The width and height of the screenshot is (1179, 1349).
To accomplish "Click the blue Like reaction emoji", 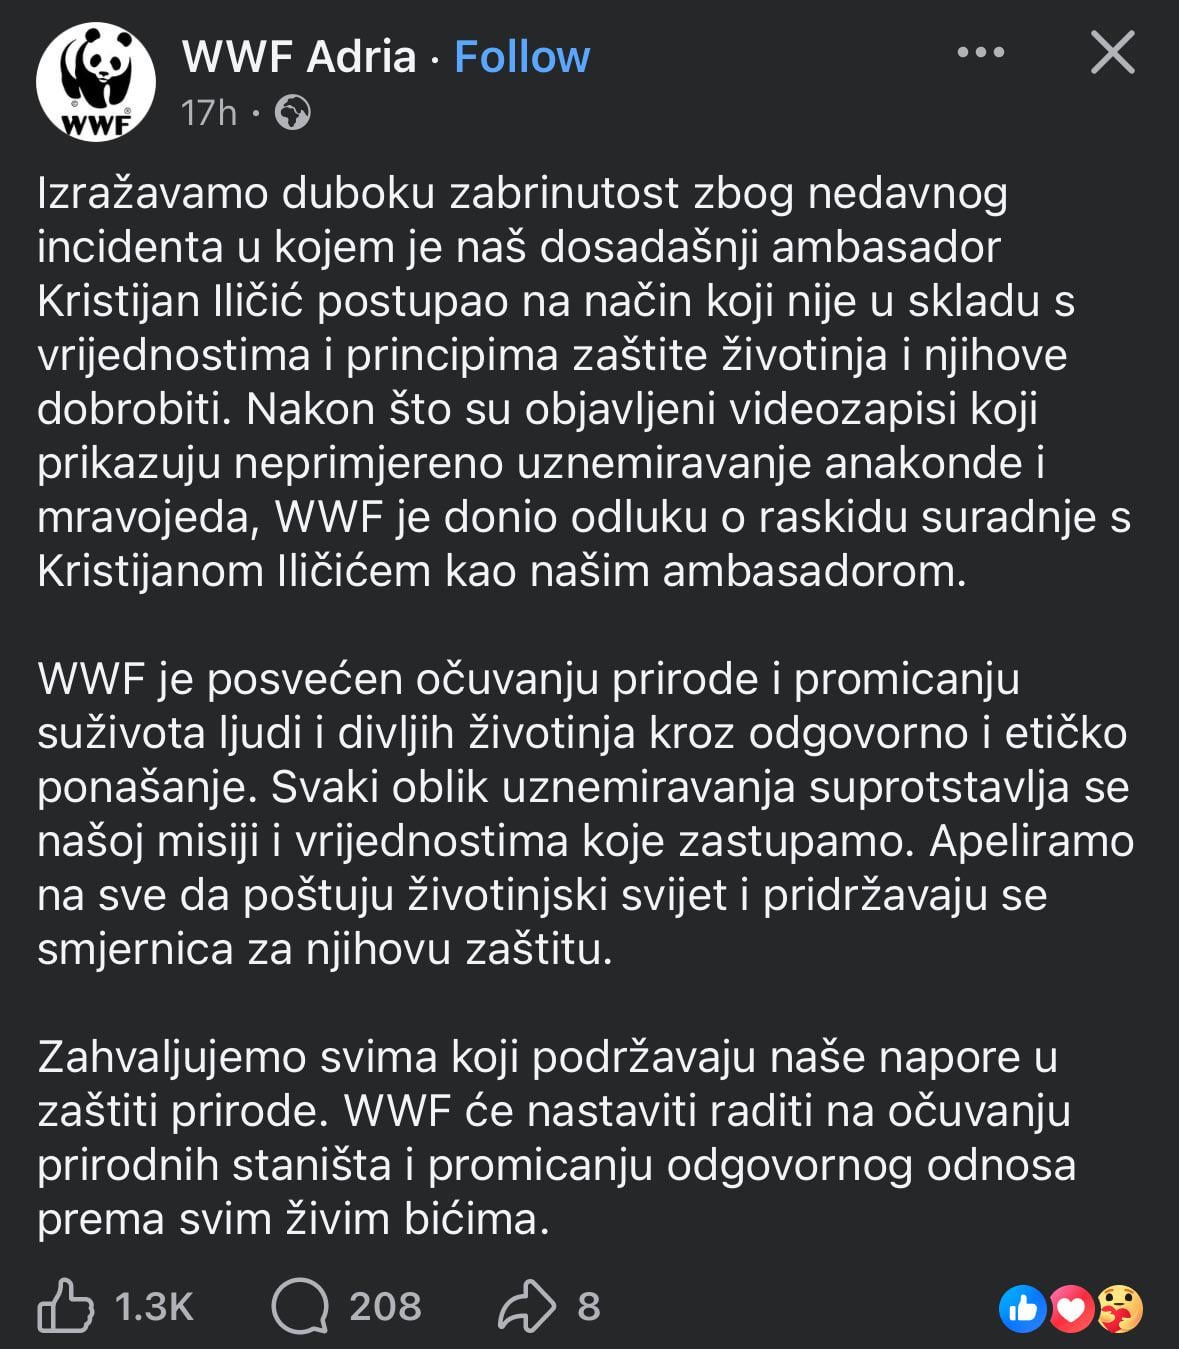I will click(x=1022, y=1308).
